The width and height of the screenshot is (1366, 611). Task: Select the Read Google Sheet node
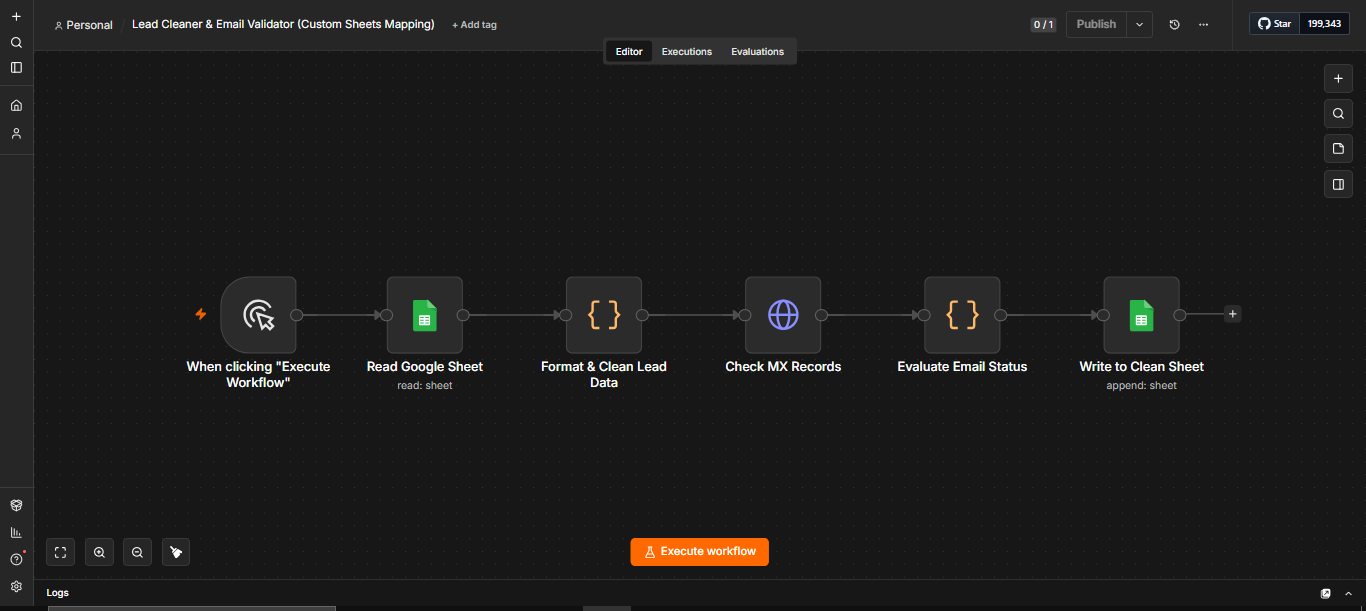coord(425,315)
